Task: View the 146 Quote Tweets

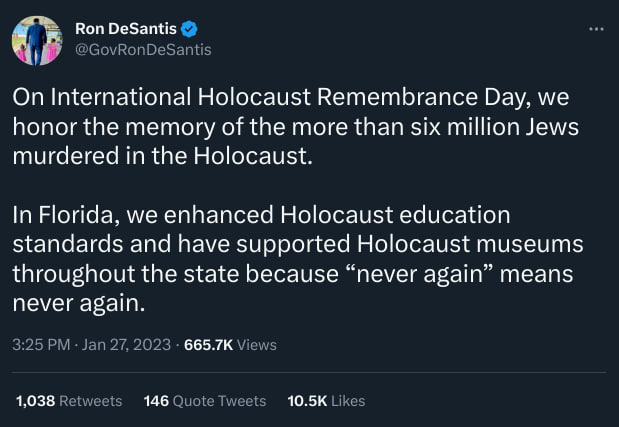Action: (205, 400)
